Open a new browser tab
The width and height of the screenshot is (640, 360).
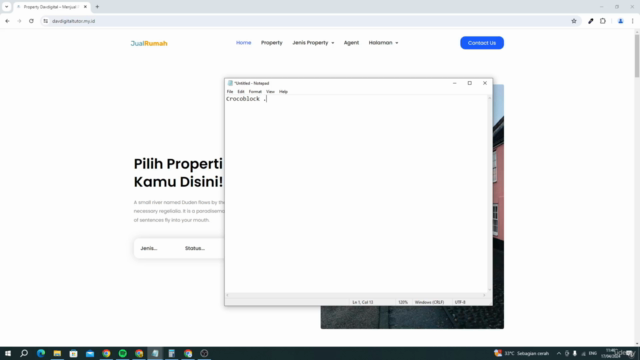point(97,7)
